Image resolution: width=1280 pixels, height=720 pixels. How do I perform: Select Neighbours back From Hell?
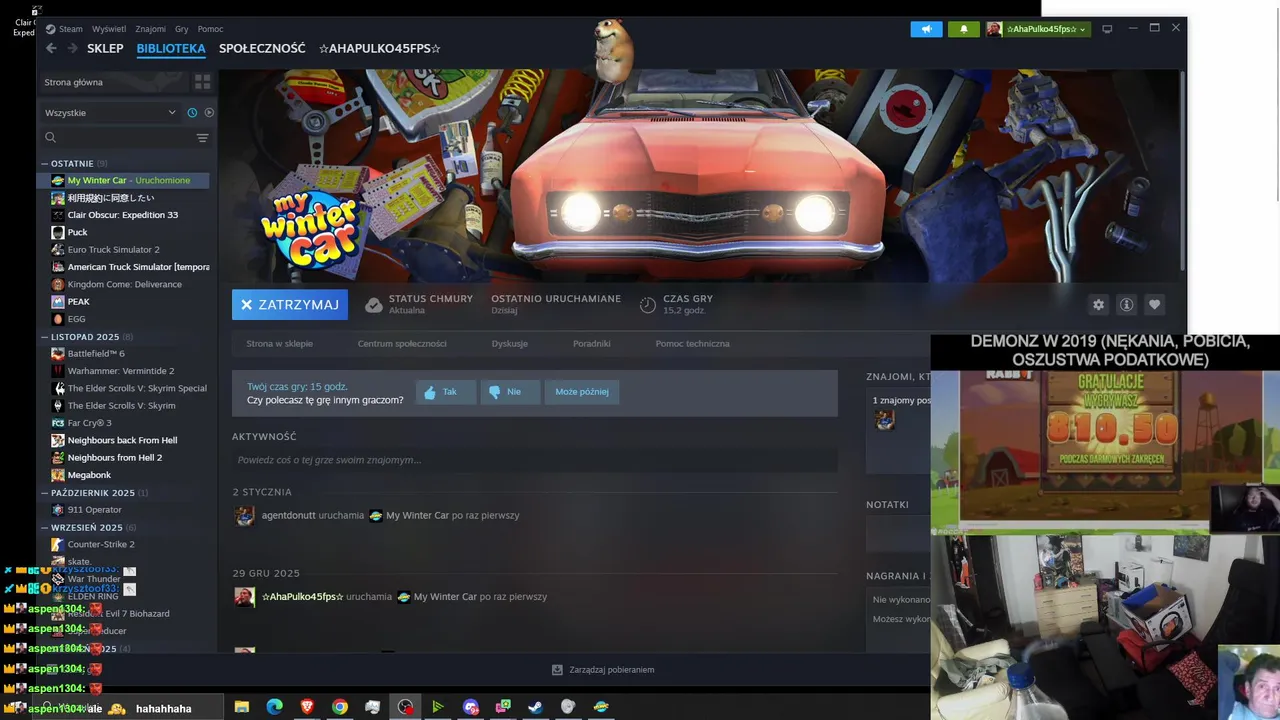[124, 440]
